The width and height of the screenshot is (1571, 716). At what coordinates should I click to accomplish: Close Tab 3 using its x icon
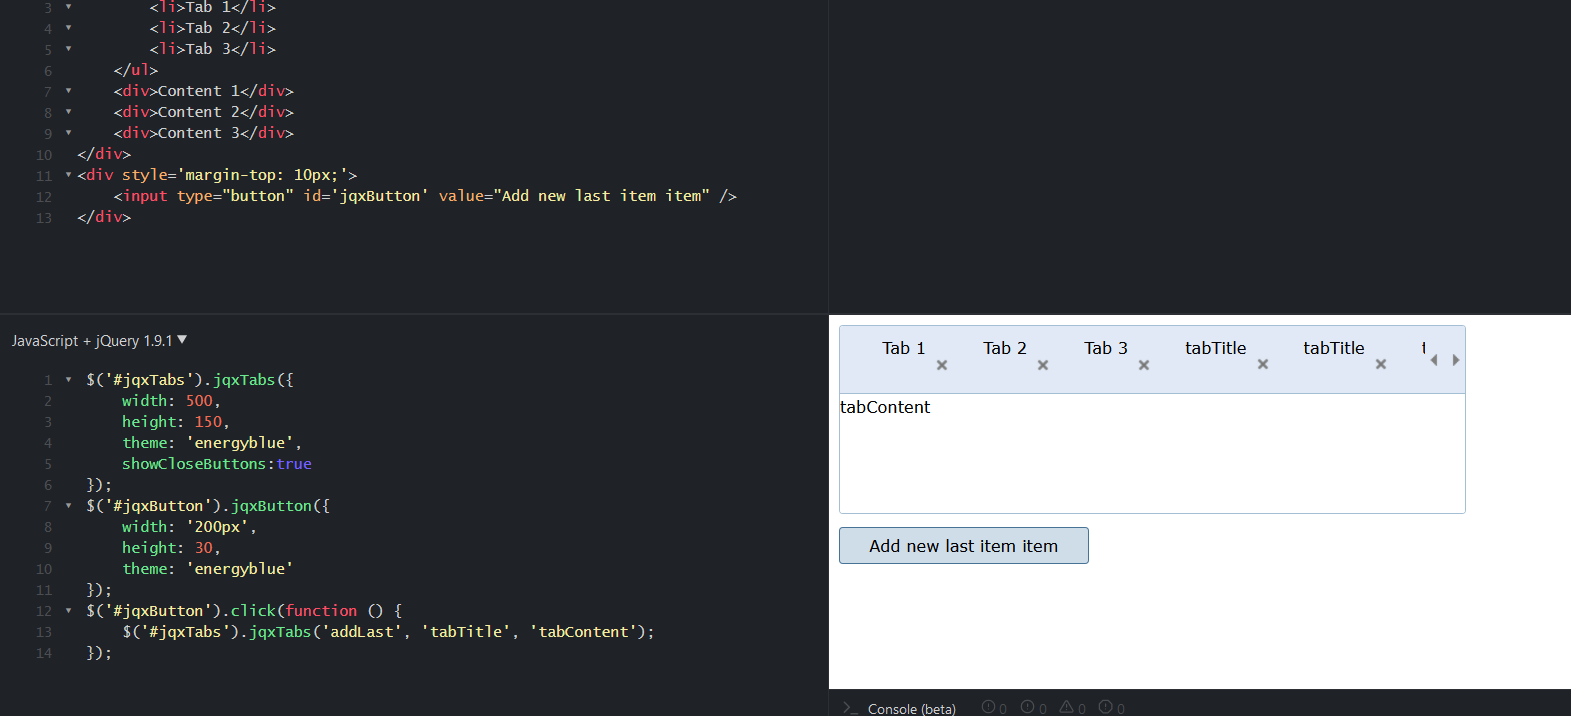pos(1144,365)
